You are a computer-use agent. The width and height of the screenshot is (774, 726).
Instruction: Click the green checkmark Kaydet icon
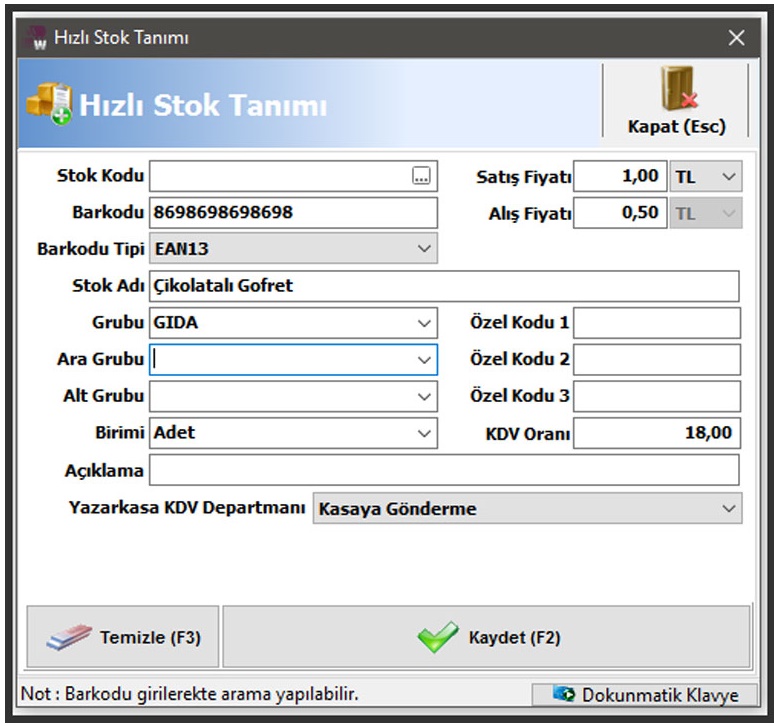[438, 637]
